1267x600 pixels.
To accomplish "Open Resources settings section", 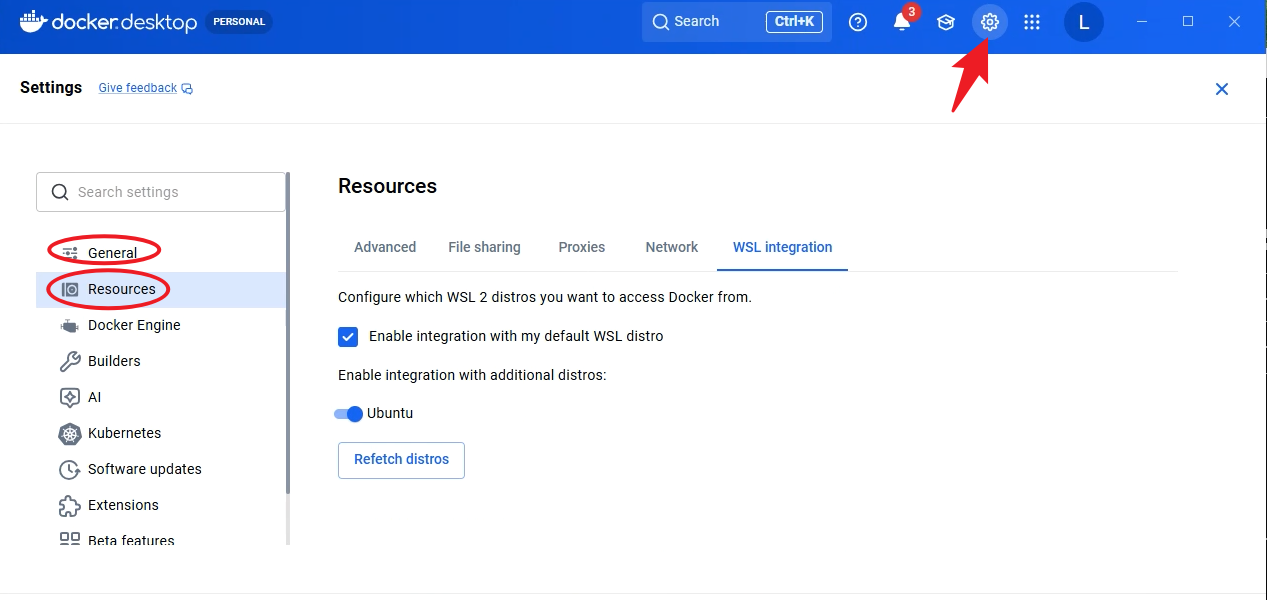I will point(161,289).
